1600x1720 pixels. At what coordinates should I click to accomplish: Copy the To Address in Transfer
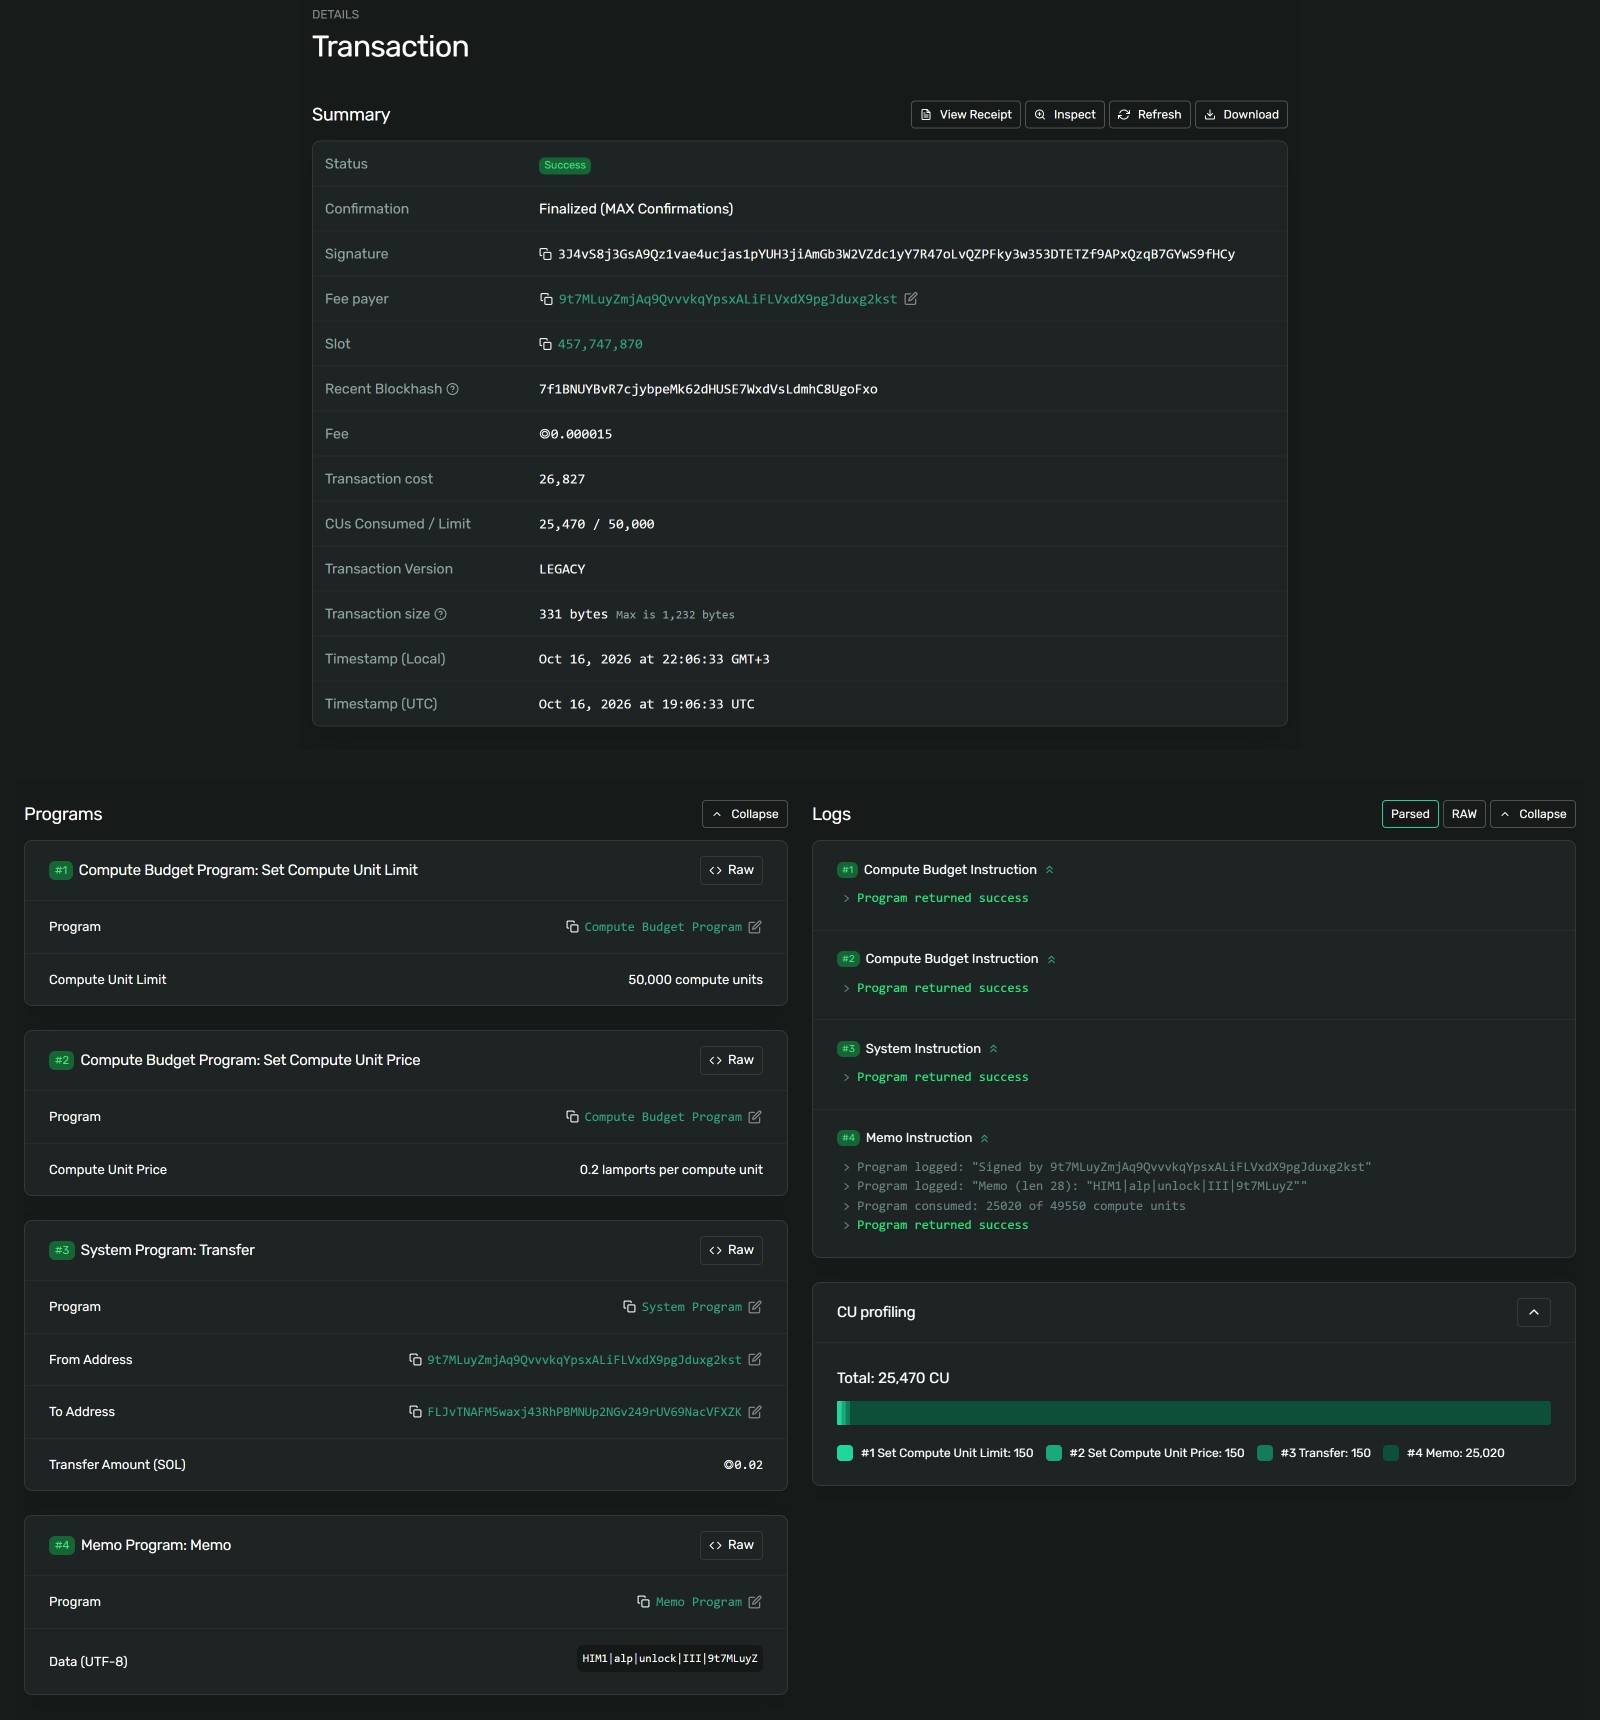(x=415, y=1411)
